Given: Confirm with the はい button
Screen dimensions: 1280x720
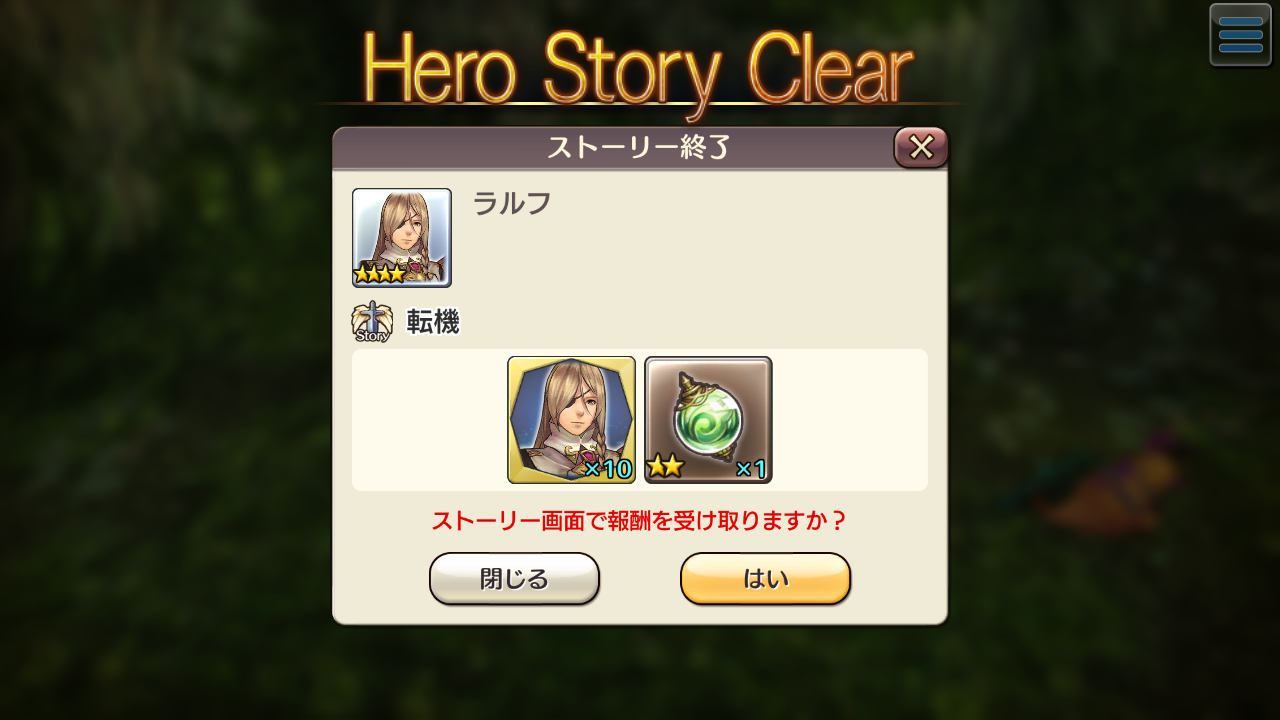Looking at the screenshot, I should (x=765, y=579).
